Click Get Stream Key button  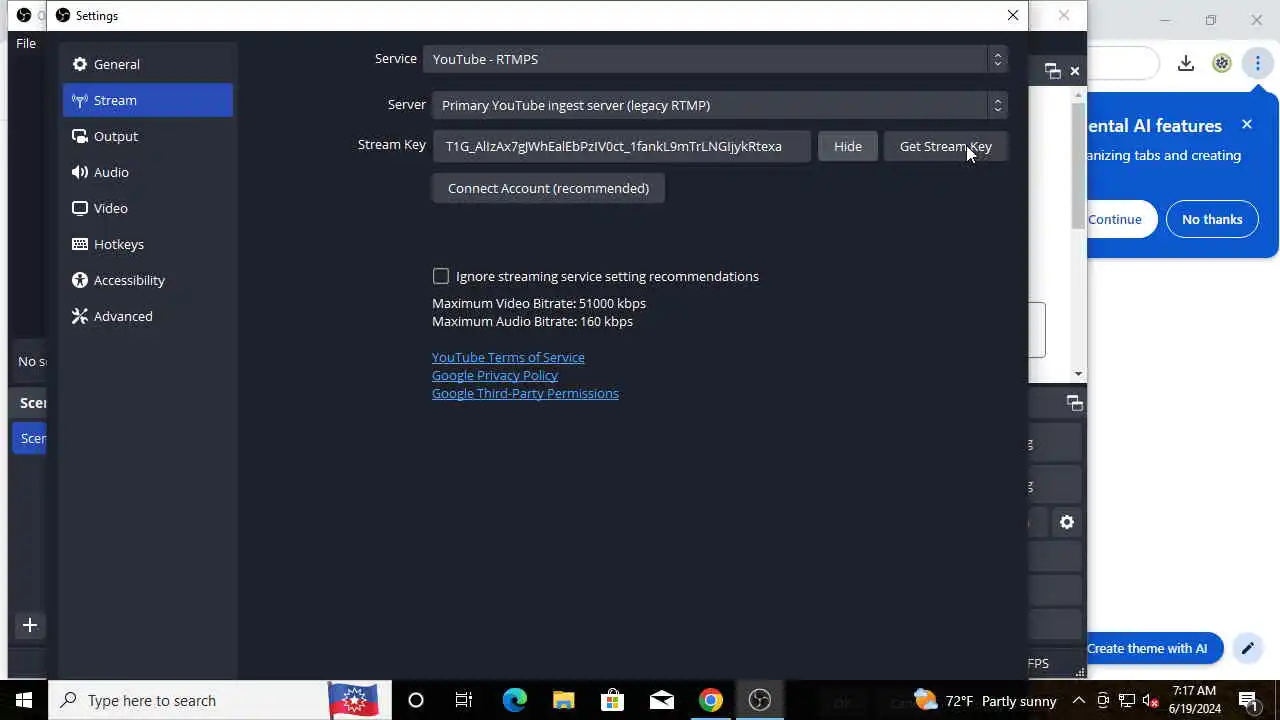click(x=945, y=146)
